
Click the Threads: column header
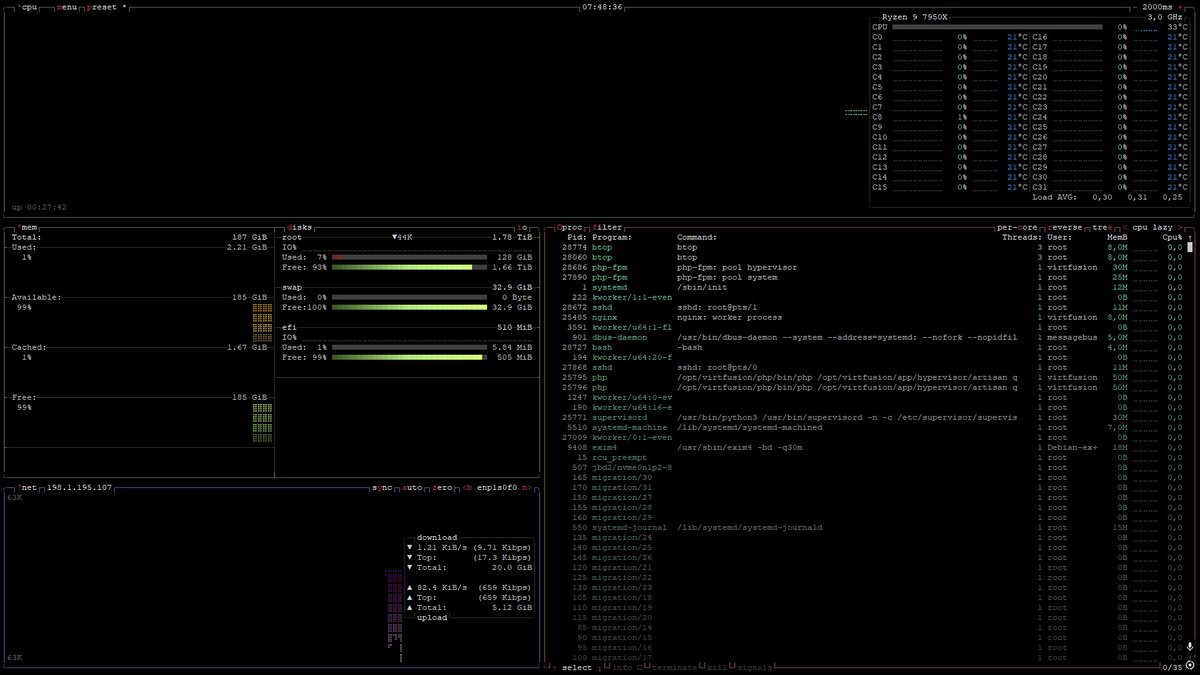point(1022,237)
